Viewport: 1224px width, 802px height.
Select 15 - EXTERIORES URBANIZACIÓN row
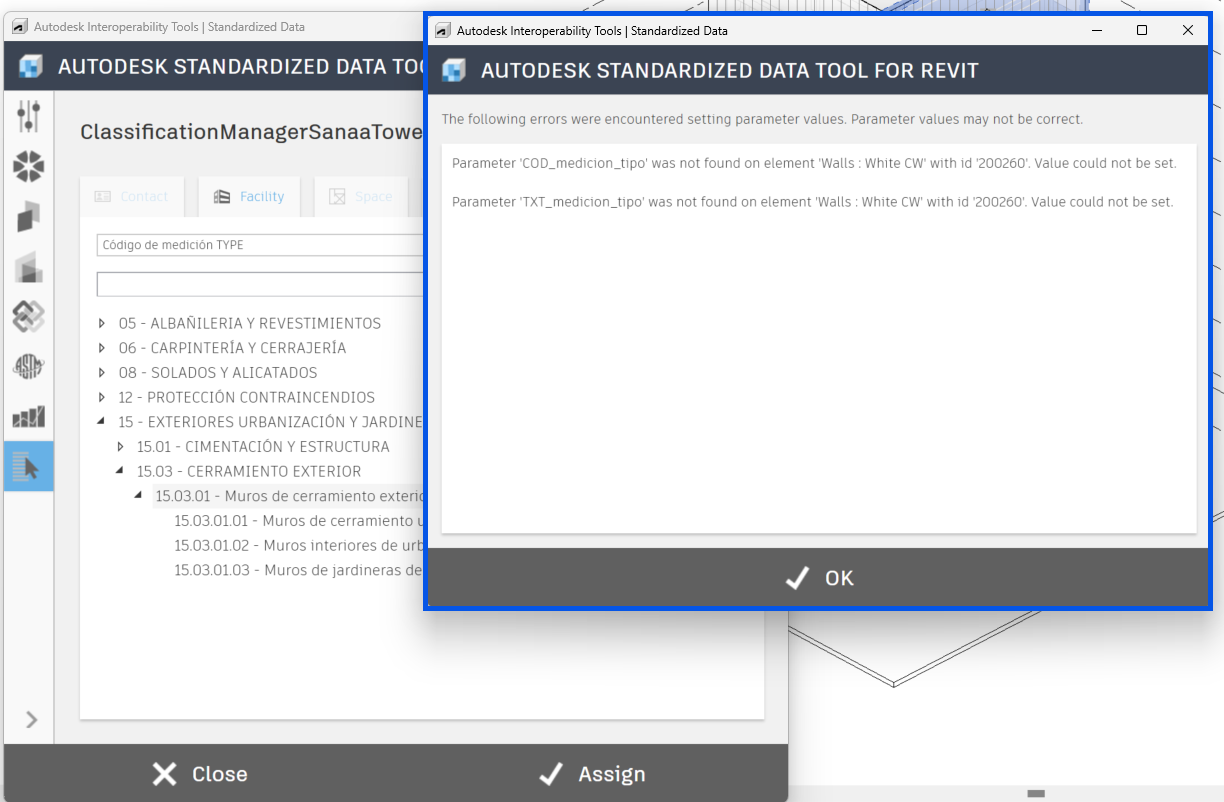point(271,422)
